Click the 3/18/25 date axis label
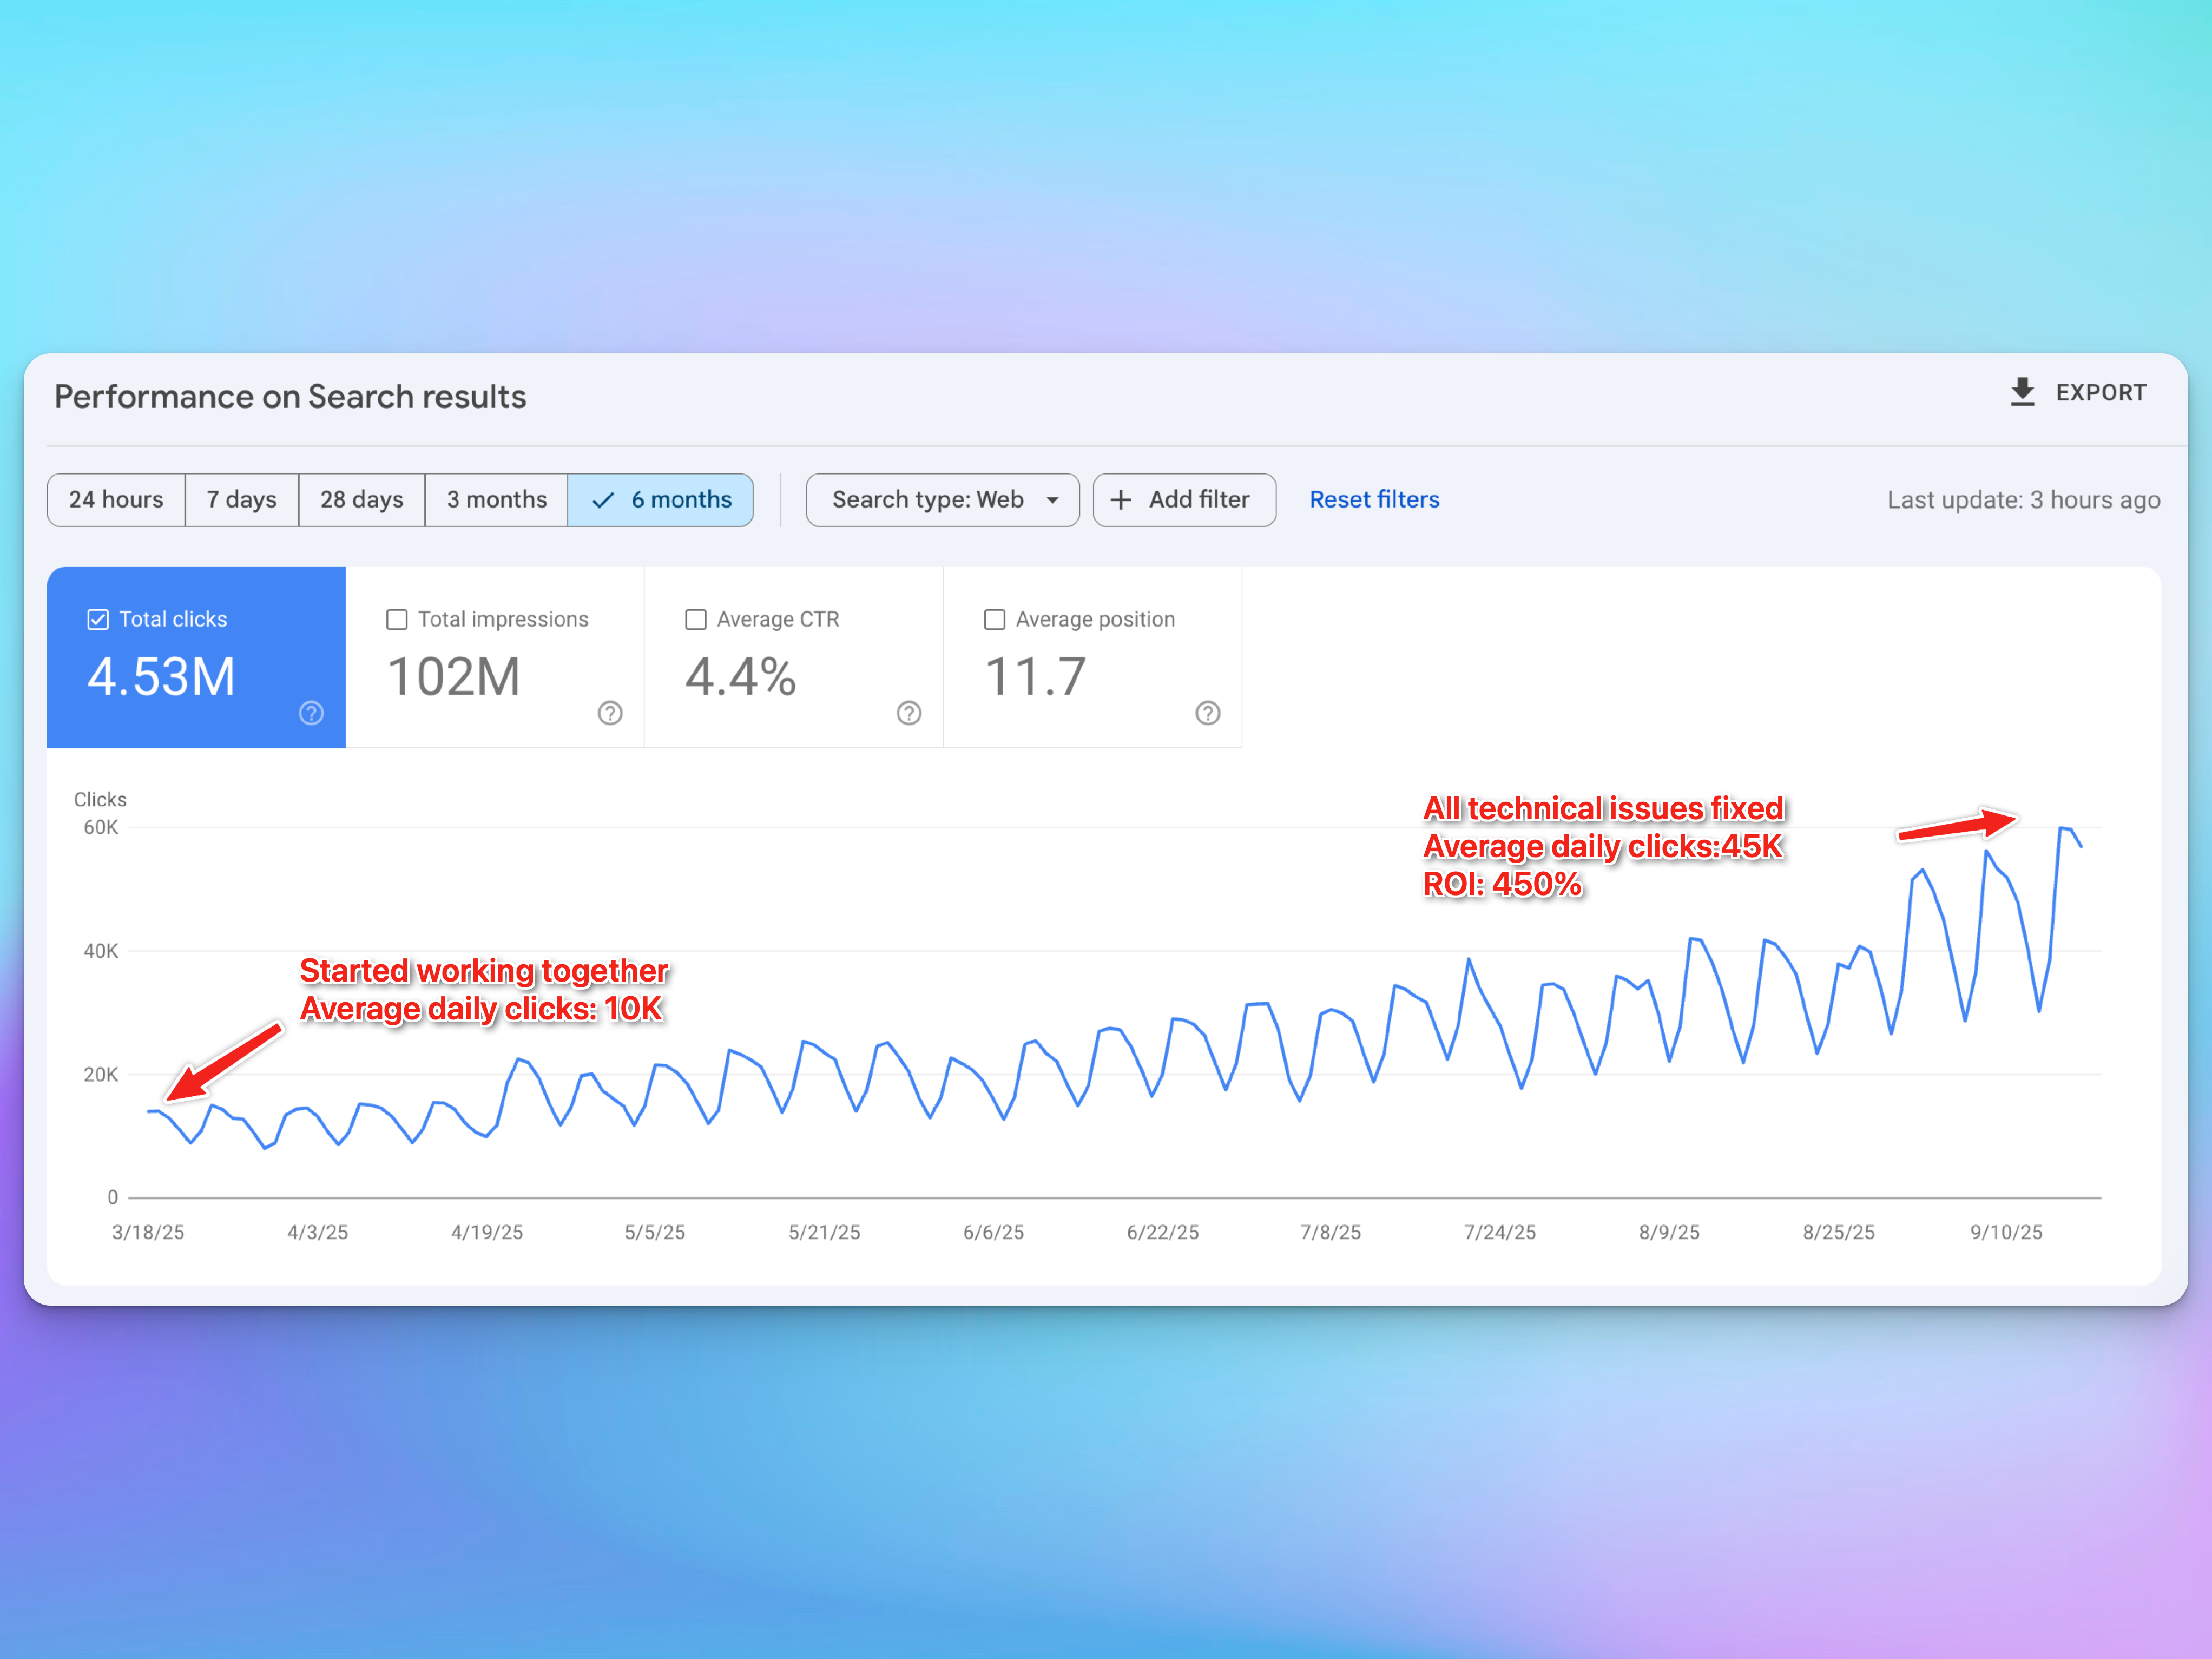The height and width of the screenshot is (1659, 2212). click(x=148, y=1233)
